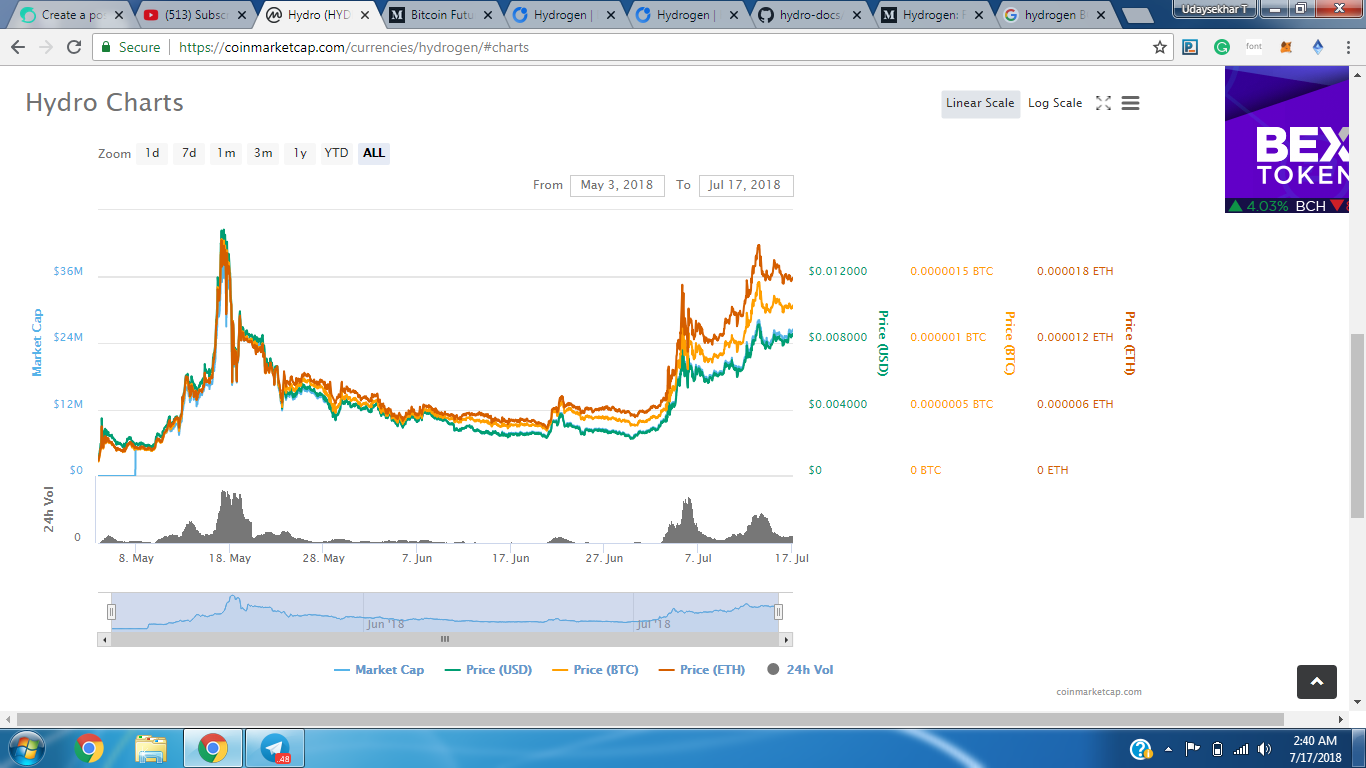Open Action Center flag icon
The image size is (1366, 768).
[1193, 749]
